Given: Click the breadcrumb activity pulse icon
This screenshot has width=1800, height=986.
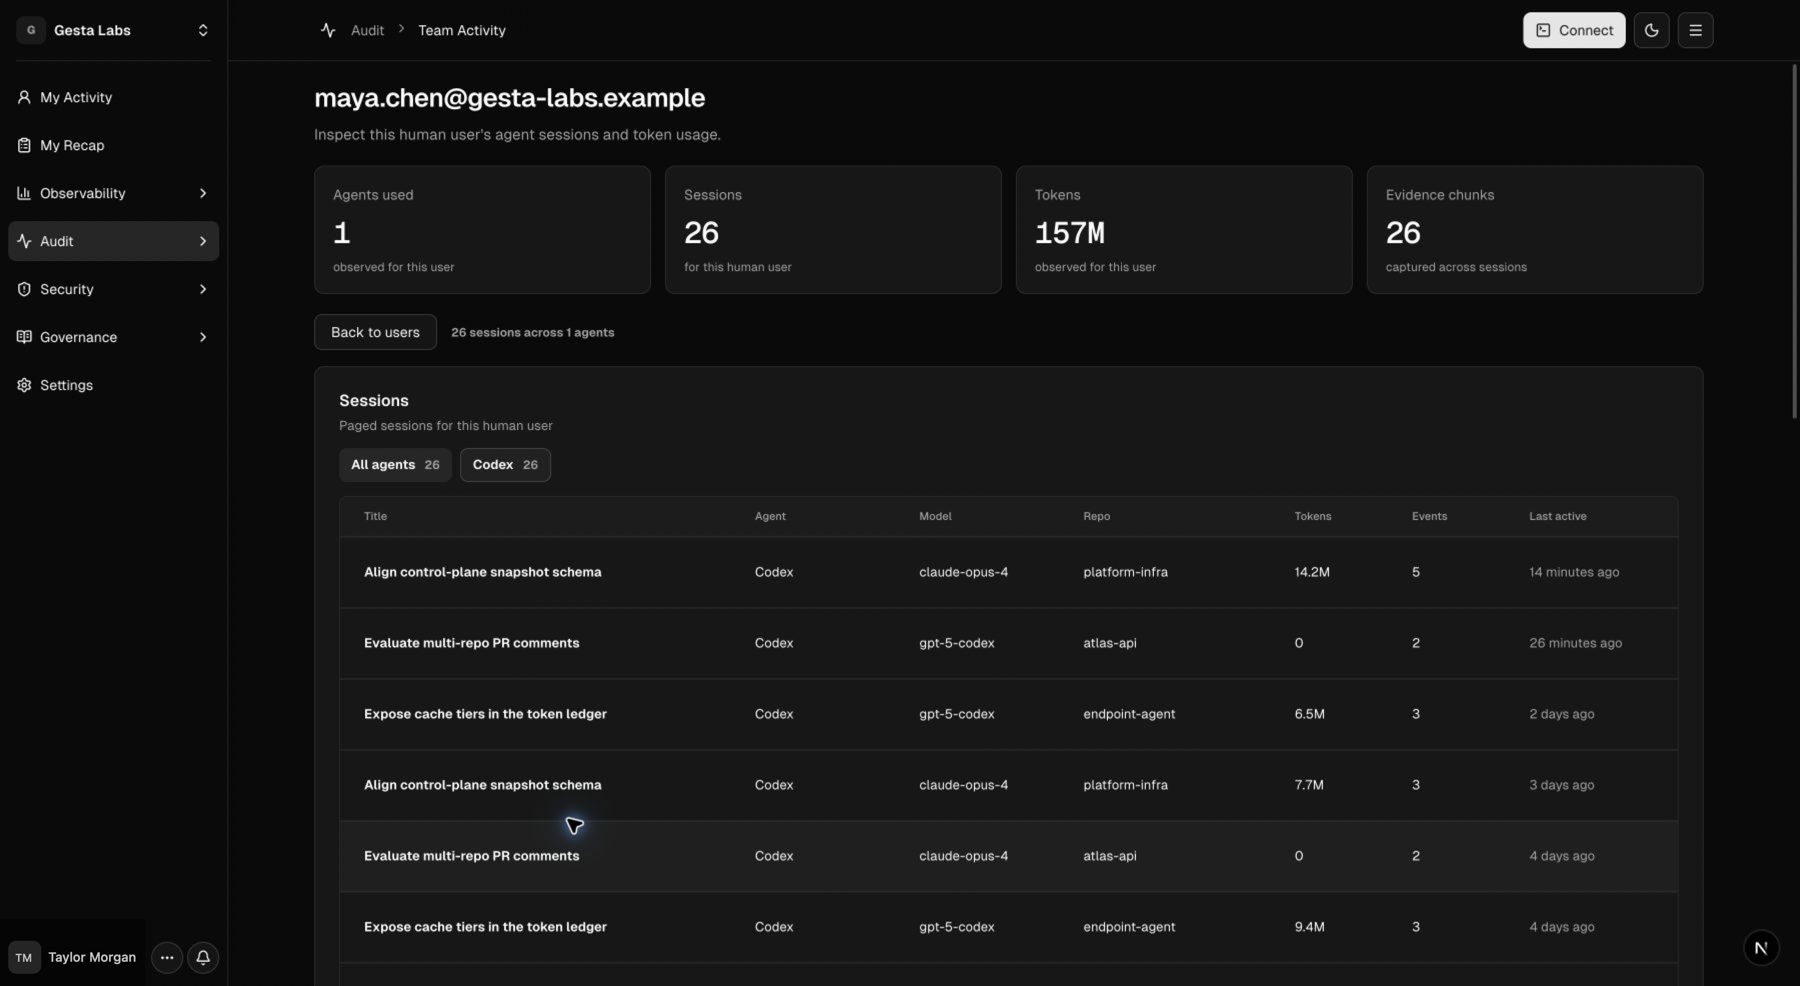Looking at the screenshot, I should point(328,30).
